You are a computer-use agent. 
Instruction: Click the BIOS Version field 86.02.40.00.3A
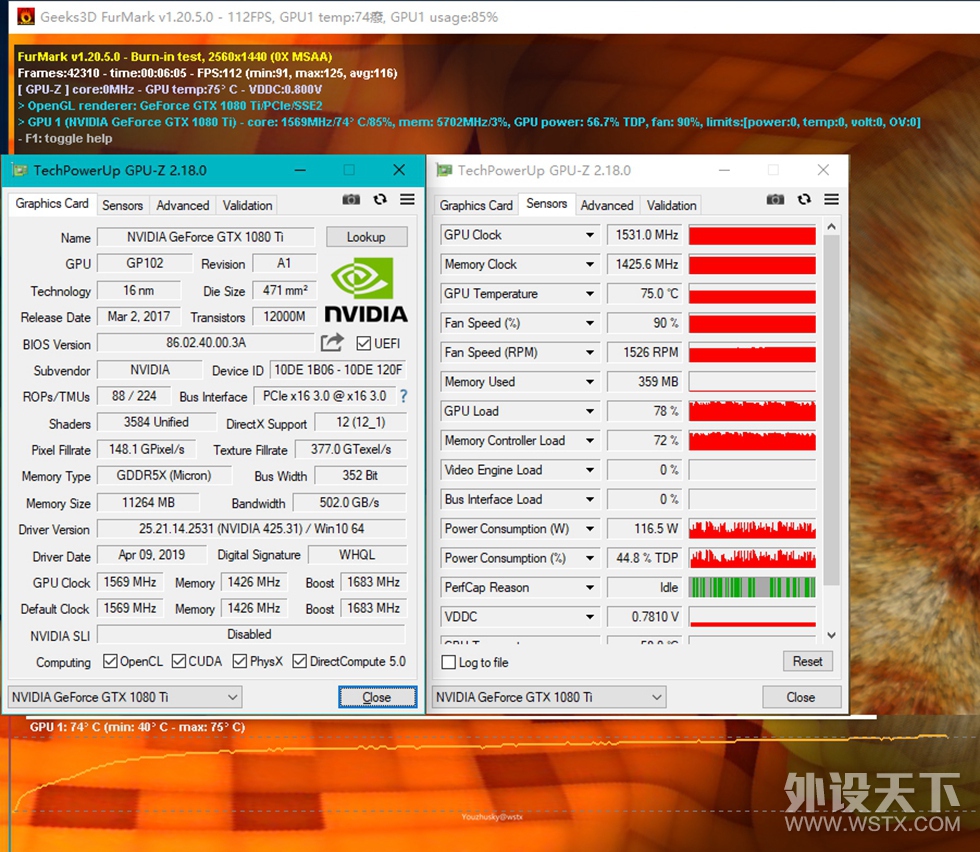tap(206, 343)
